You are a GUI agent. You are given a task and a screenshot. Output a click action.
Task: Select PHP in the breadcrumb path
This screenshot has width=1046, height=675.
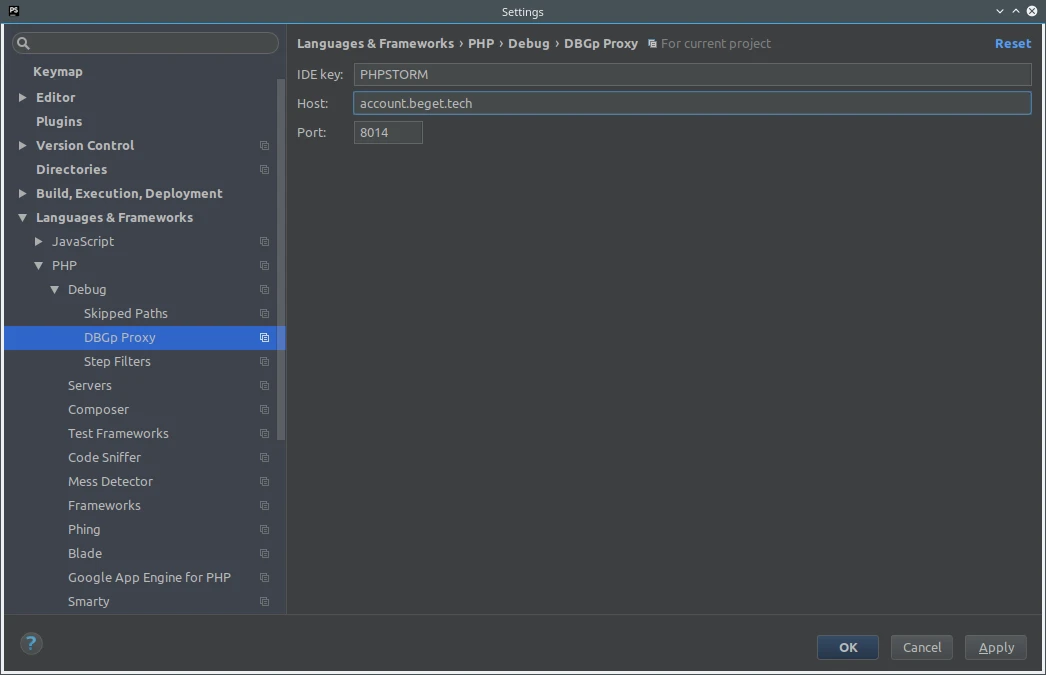point(481,43)
